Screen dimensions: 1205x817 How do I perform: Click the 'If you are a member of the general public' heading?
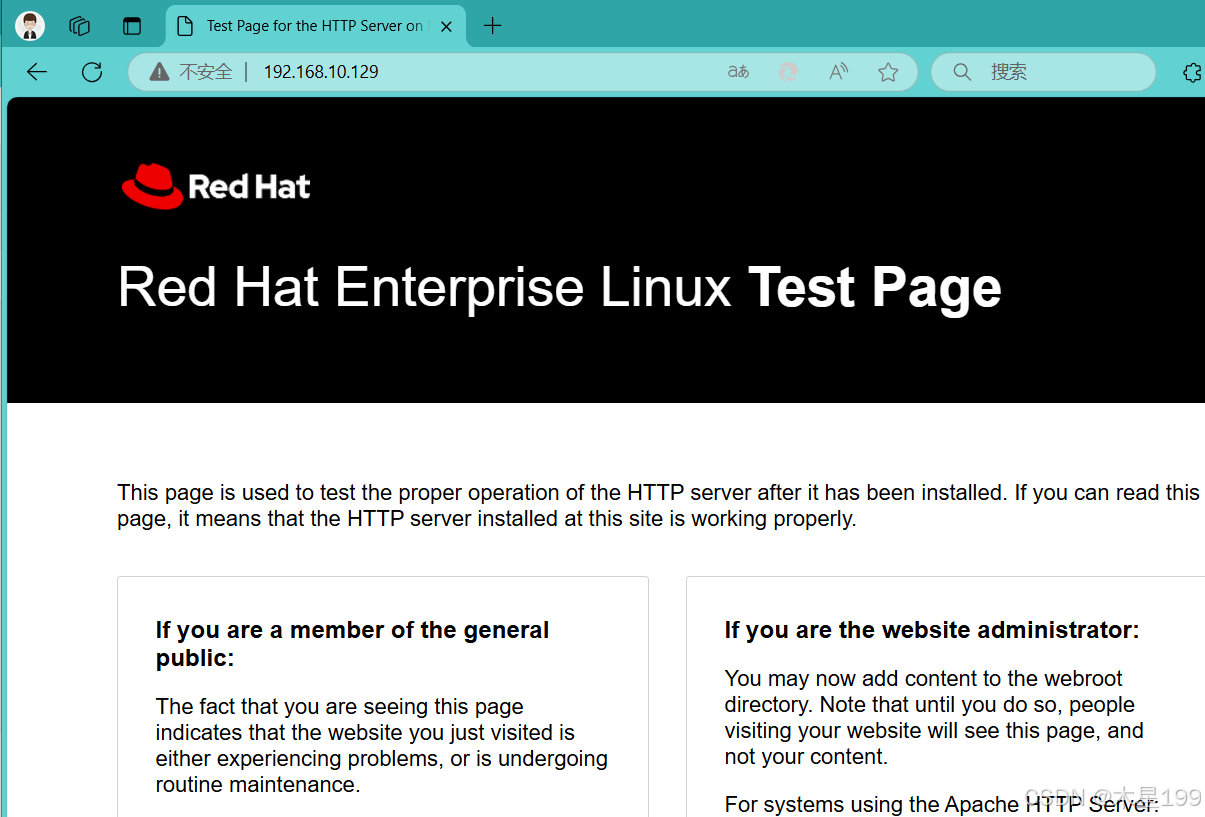353,643
